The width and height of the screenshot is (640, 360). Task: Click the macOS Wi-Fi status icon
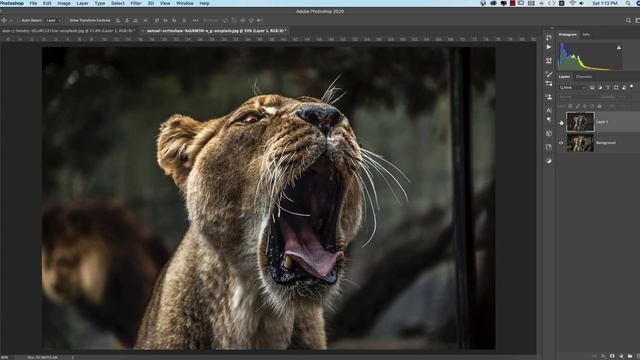point(572,3)
